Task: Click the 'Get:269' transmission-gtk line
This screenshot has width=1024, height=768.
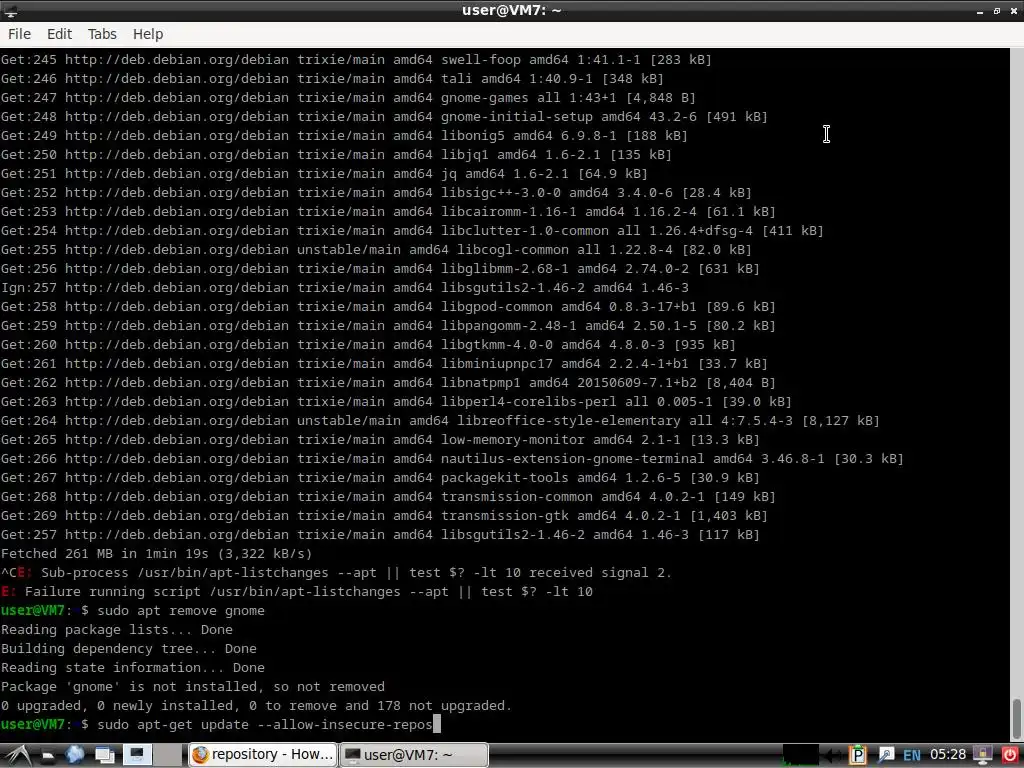Action: click(384, 516)
